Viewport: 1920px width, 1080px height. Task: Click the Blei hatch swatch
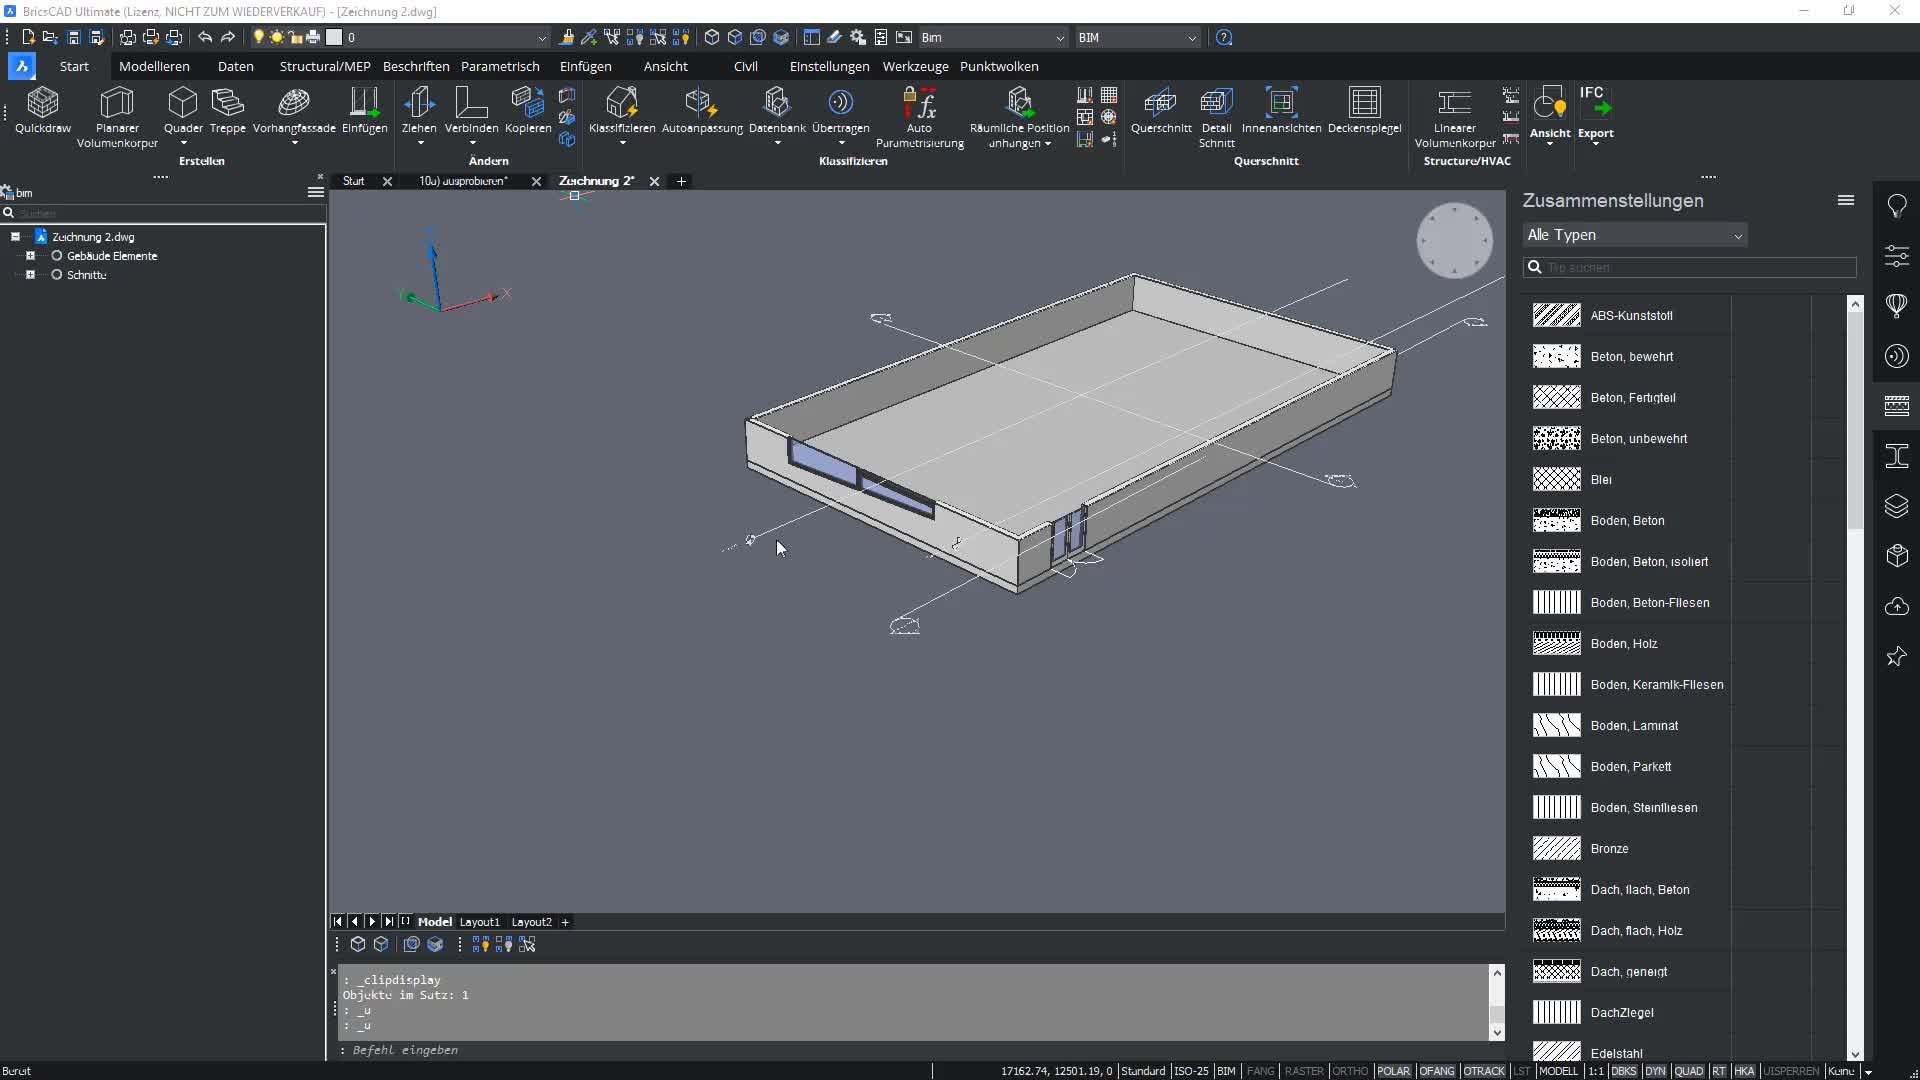[x=1557, y=479]
